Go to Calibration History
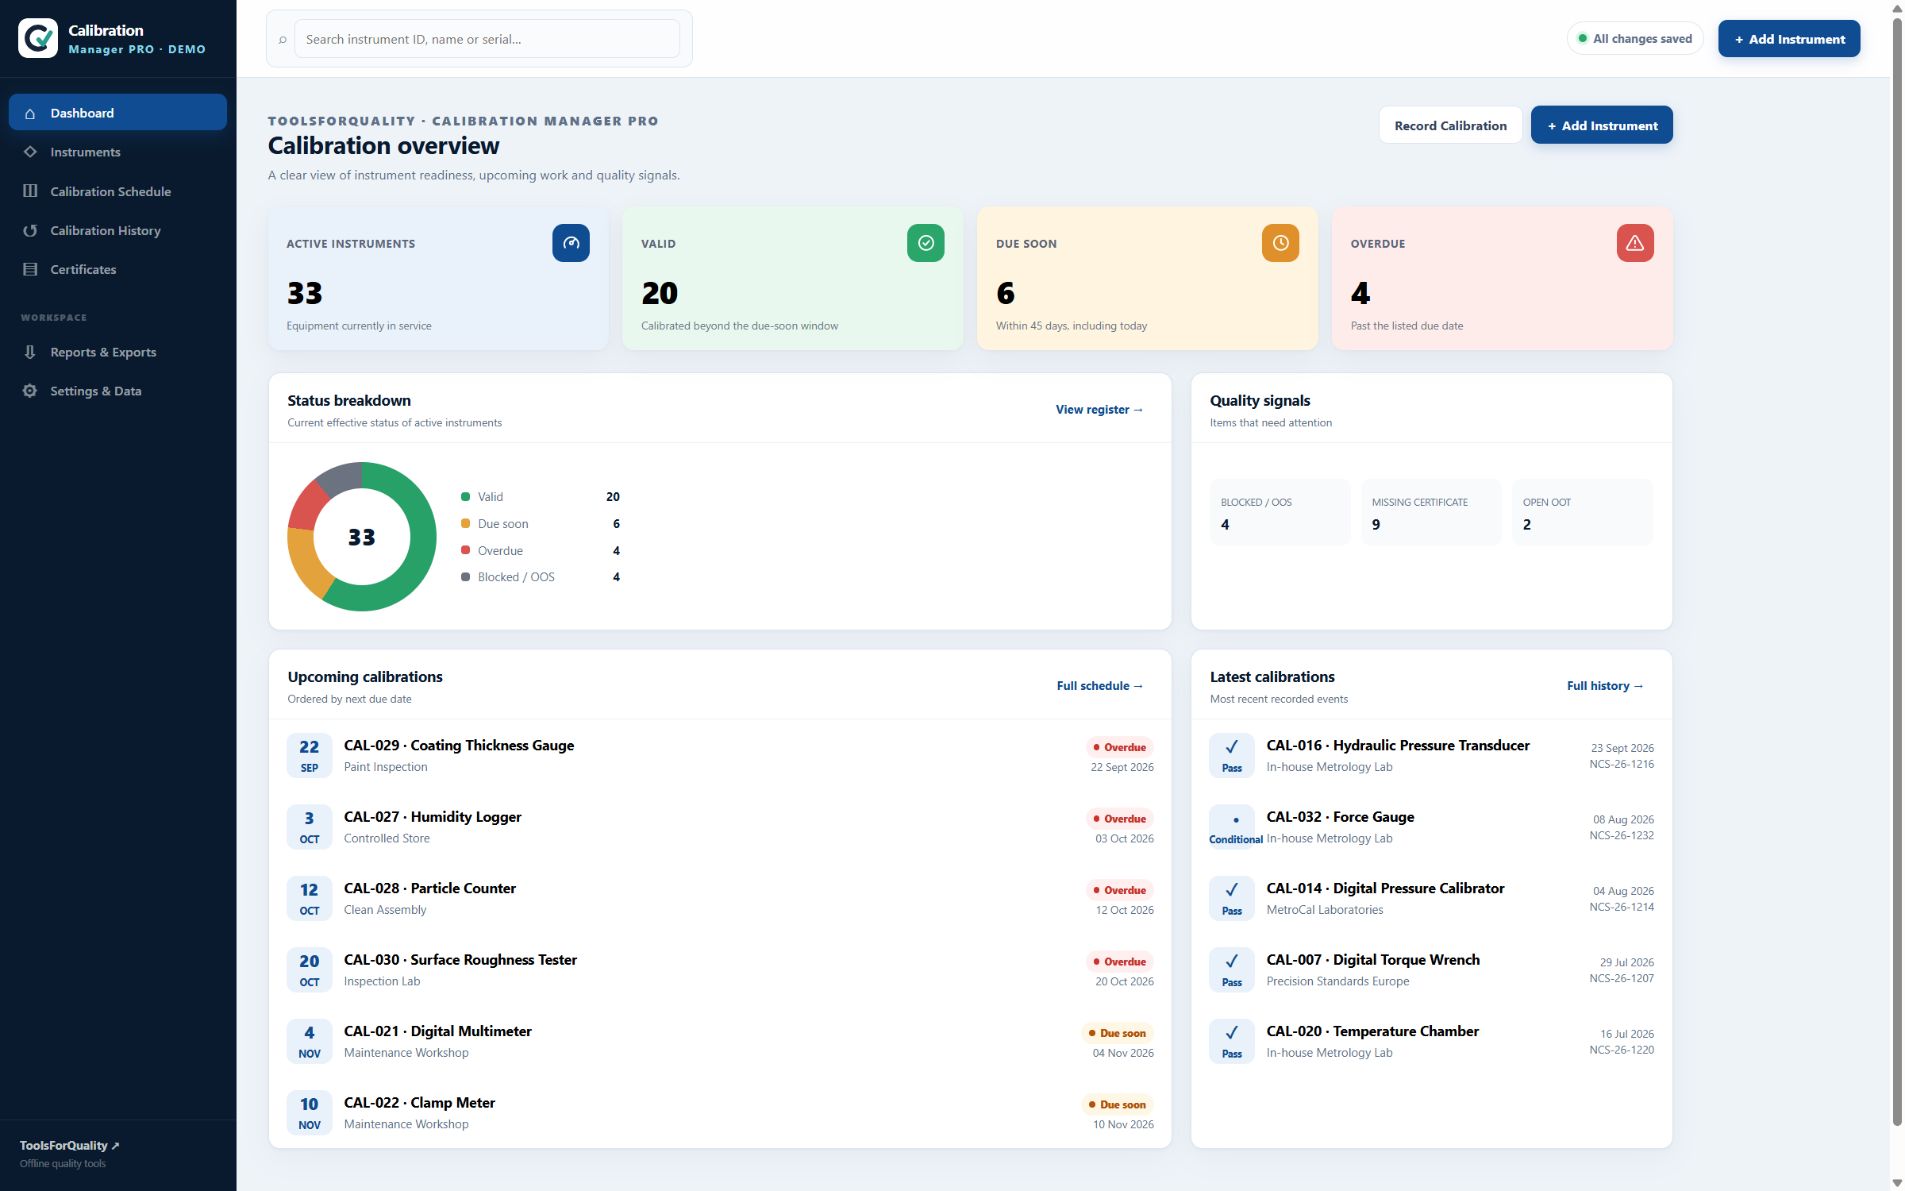The image size is (1905, 1191). coord(118,230)
